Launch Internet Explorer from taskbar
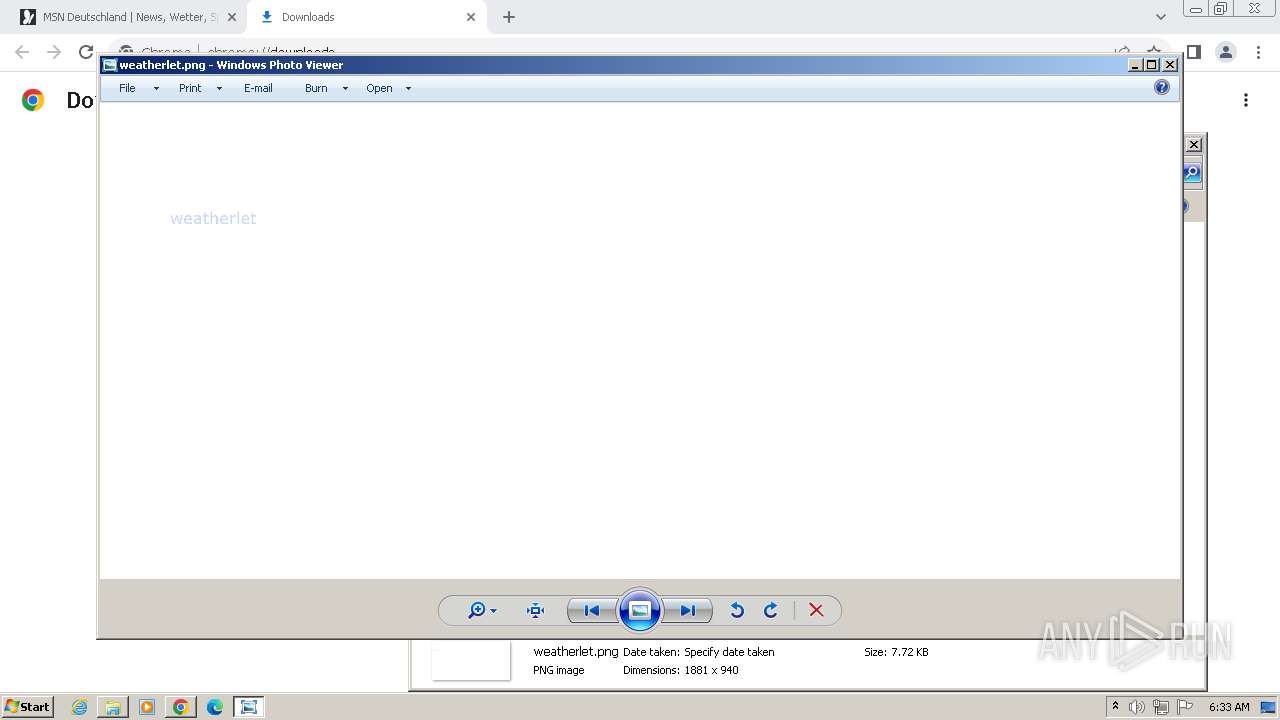The image size is (1280, 720). [79, 707]
